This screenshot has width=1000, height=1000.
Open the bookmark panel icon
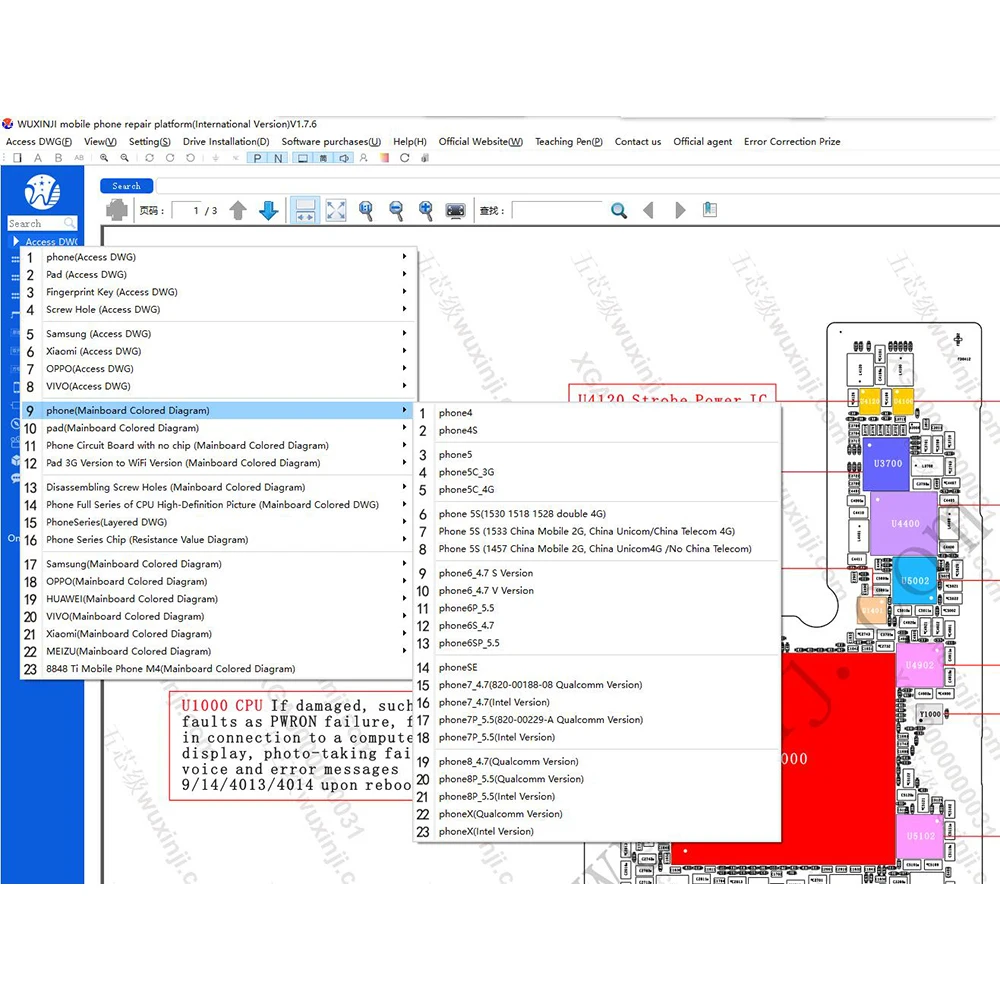click(710, 209)
